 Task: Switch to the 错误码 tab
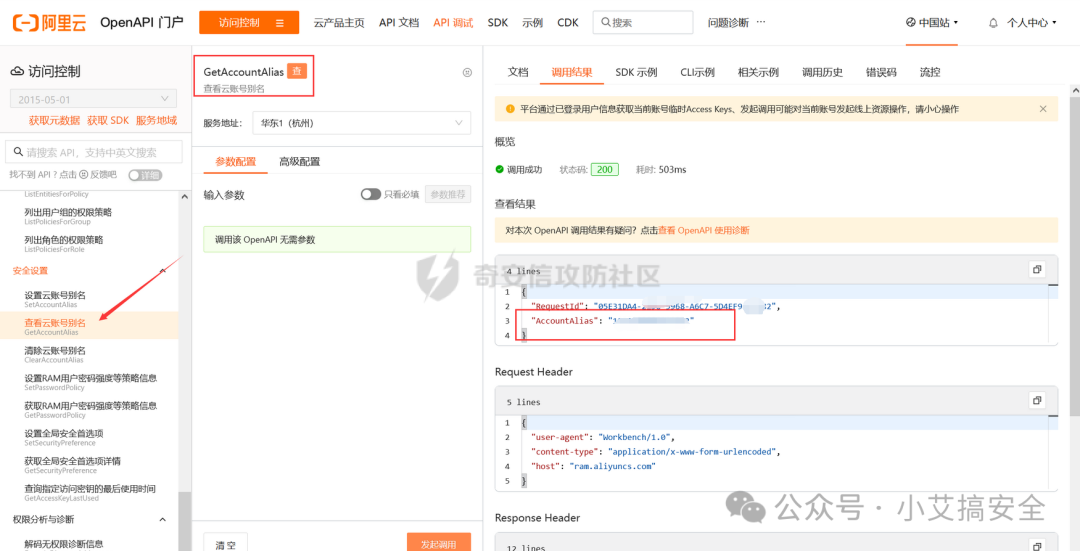tap(882, 72)
